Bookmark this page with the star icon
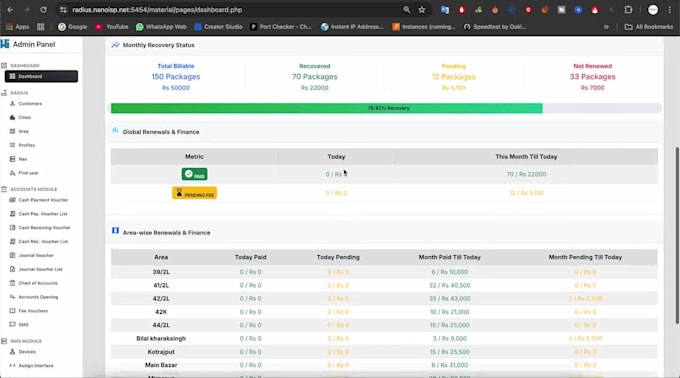 click(x=422, y=10)
